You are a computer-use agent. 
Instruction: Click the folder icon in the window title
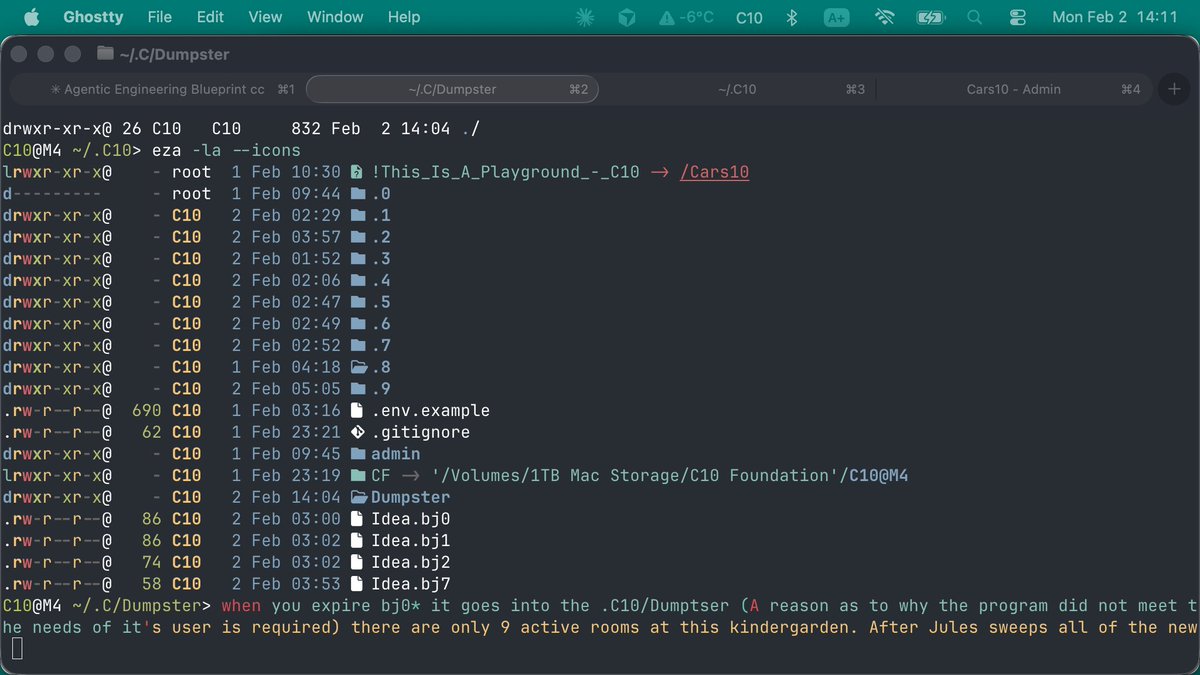coord(105,54)
